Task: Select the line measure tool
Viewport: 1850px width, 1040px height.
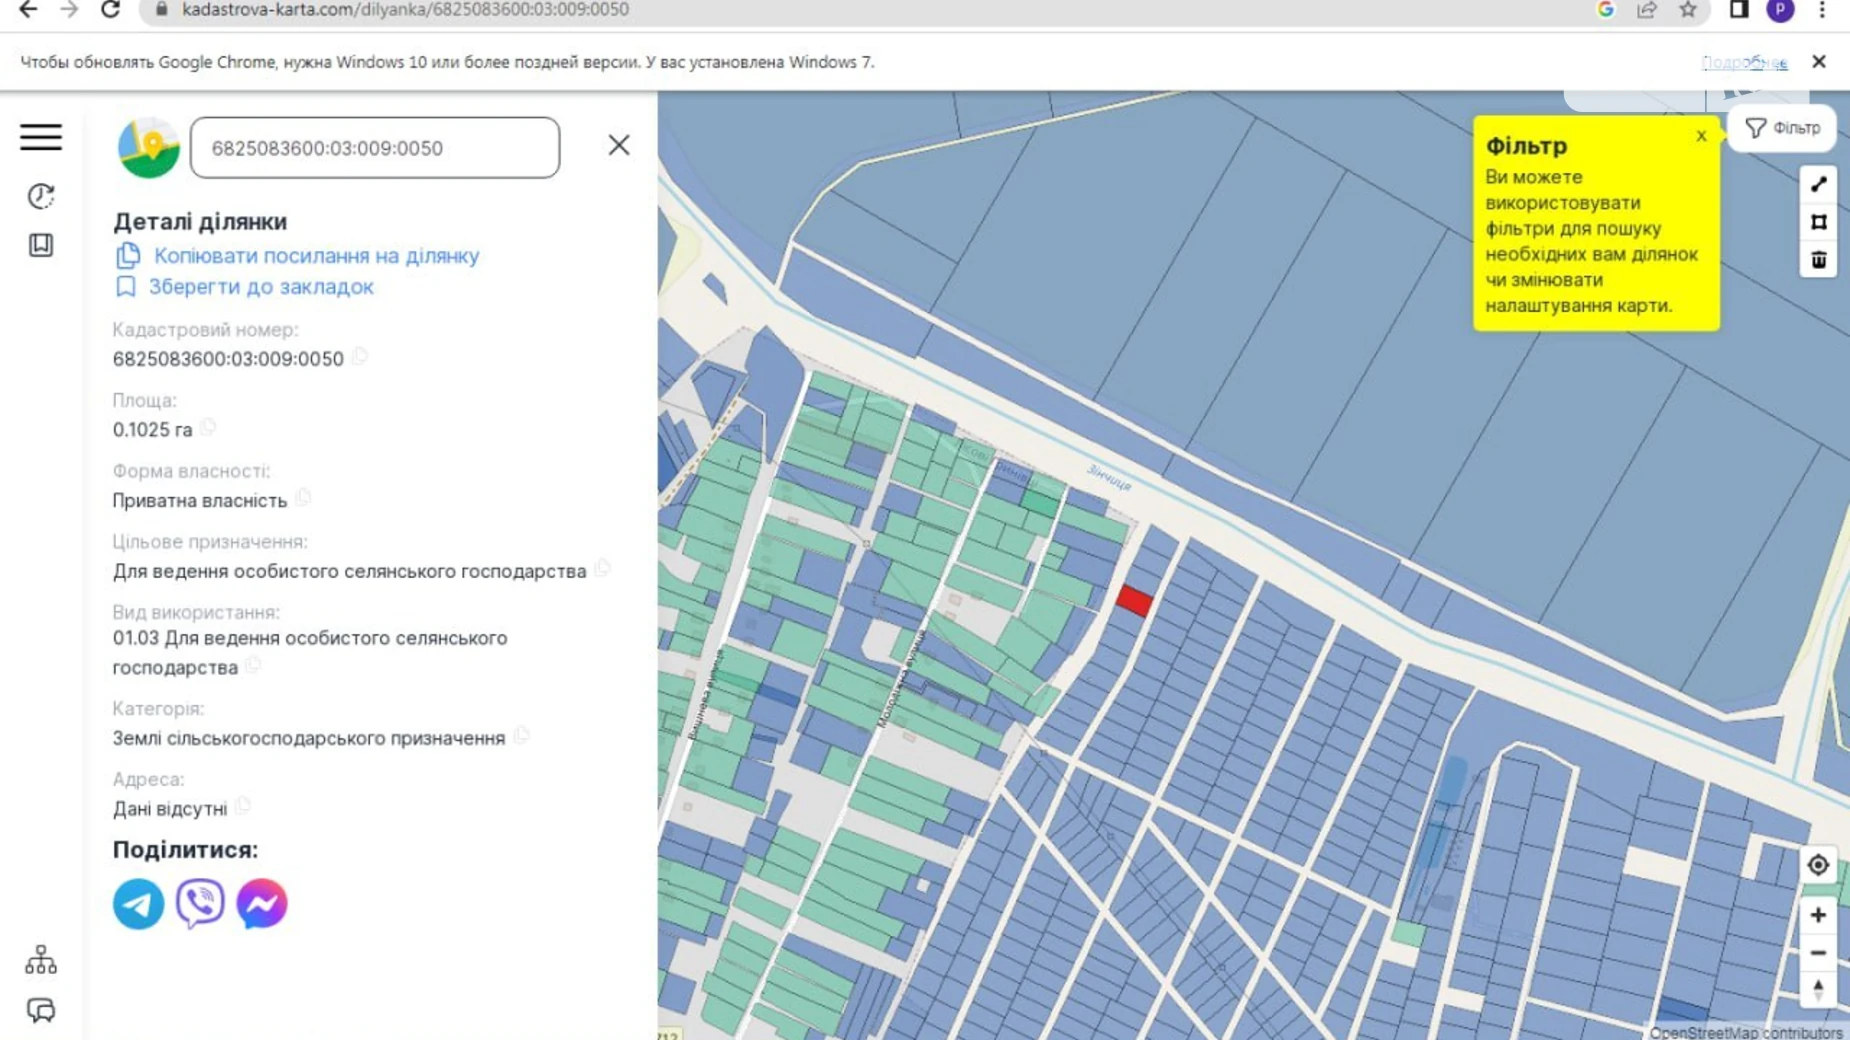Action: tap(1818, 185)
